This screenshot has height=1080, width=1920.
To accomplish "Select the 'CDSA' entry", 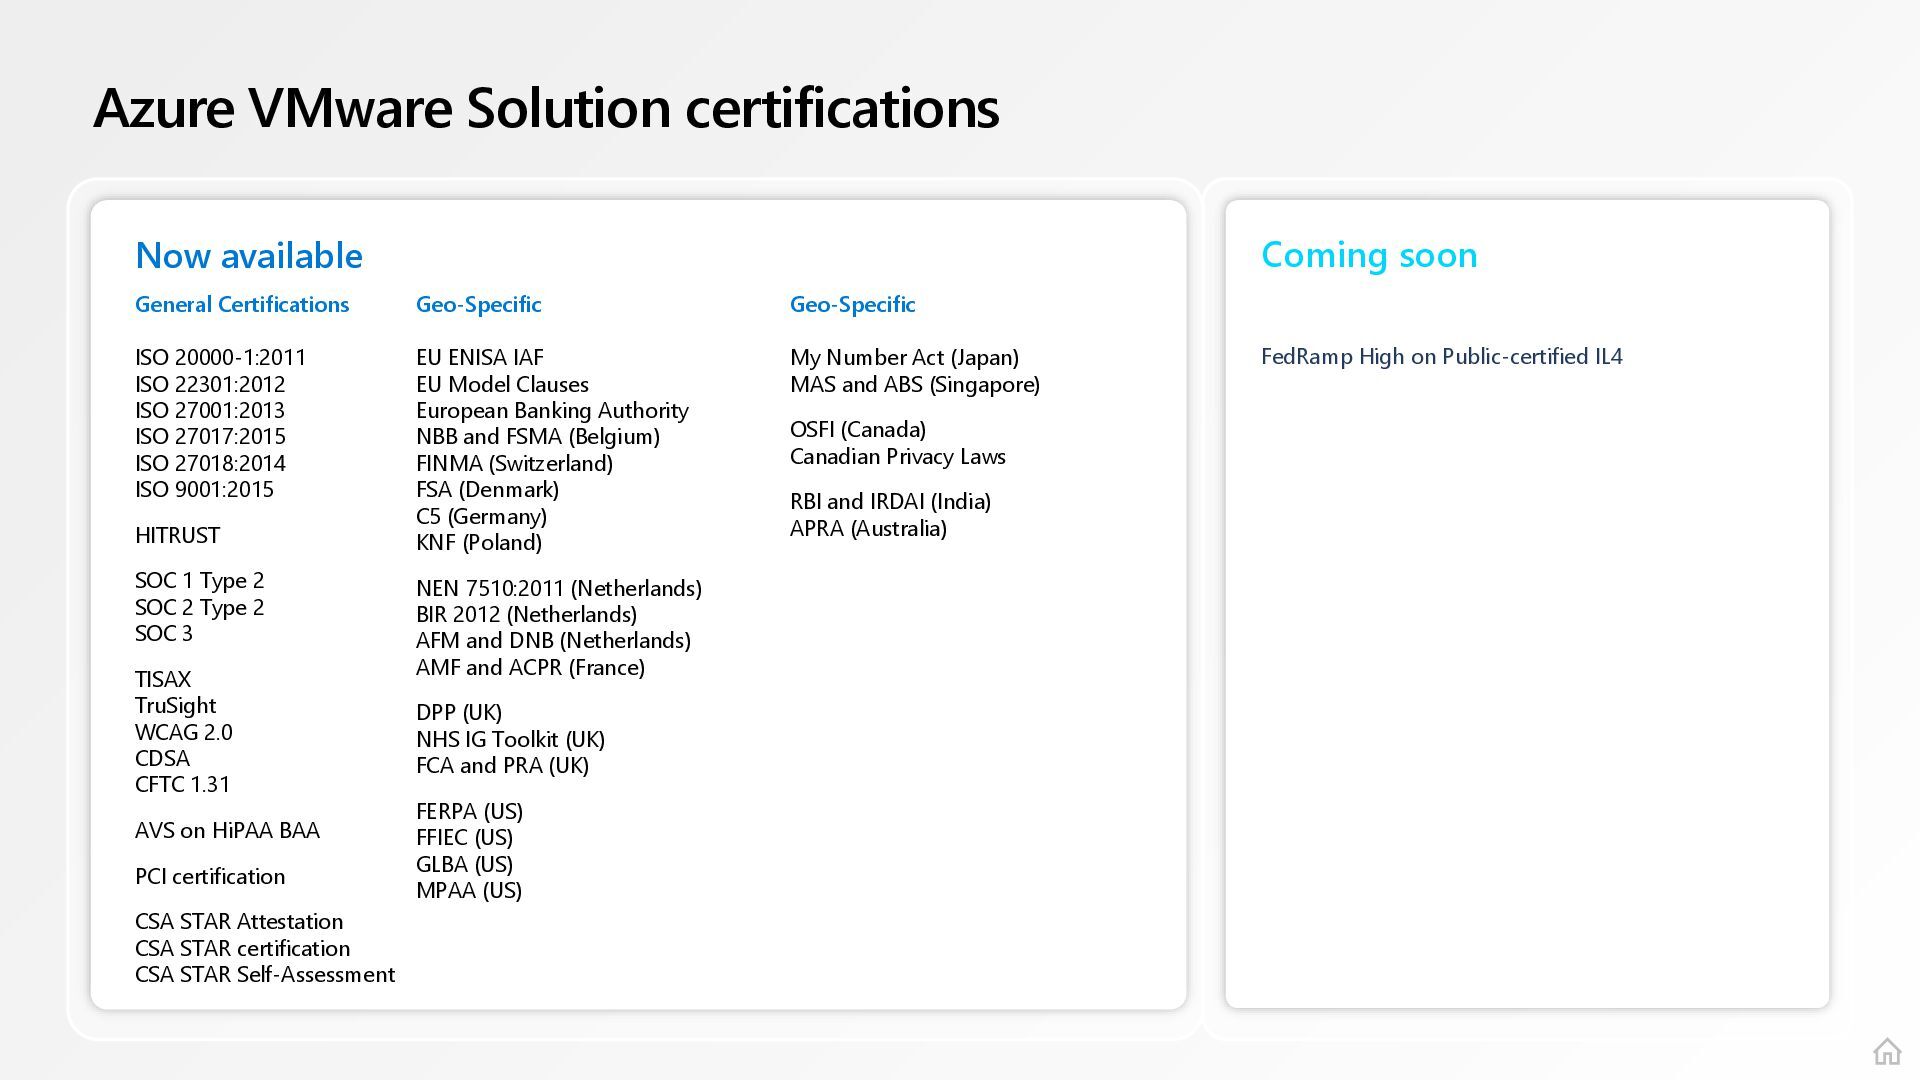I will coord(162,758).
